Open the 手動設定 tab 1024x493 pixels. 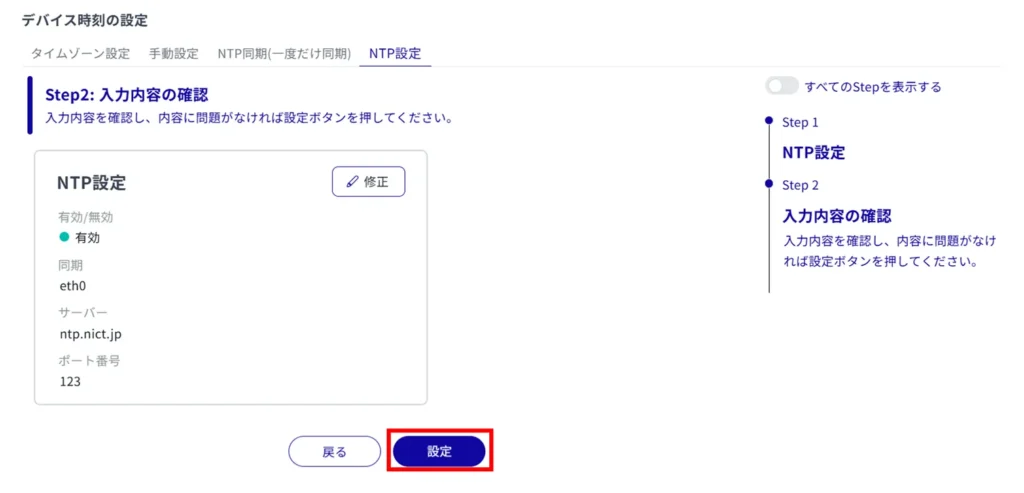173,53
